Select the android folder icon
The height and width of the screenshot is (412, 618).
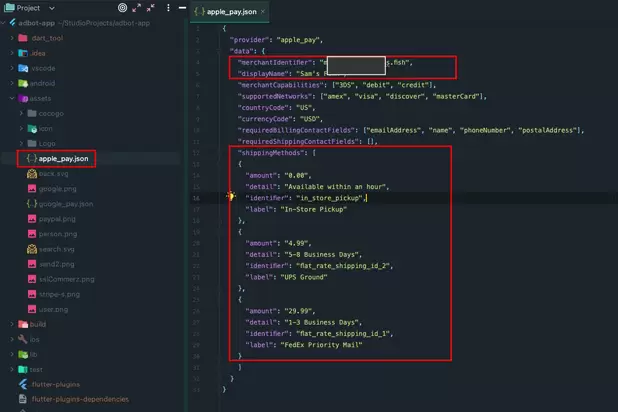23,83
